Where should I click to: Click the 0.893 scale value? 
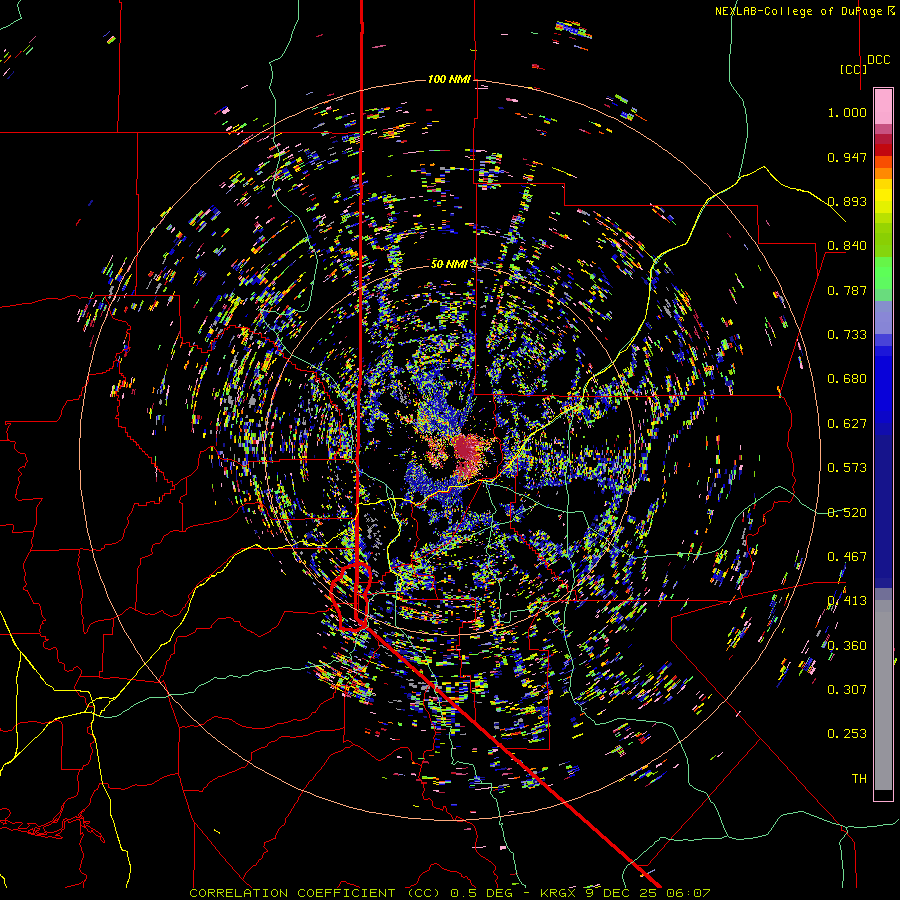click(847, 201)
